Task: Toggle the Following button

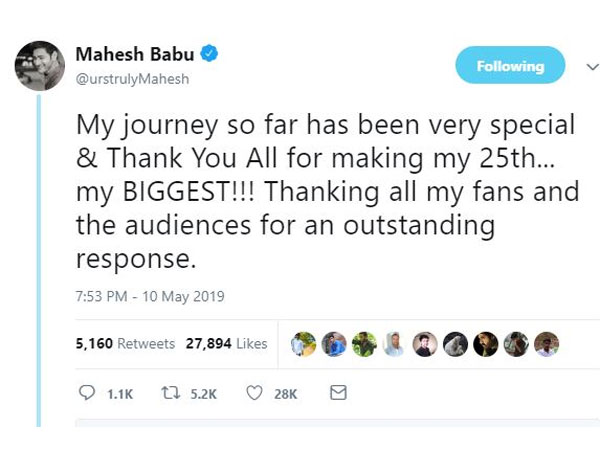Action: click(x=510, y=66)
